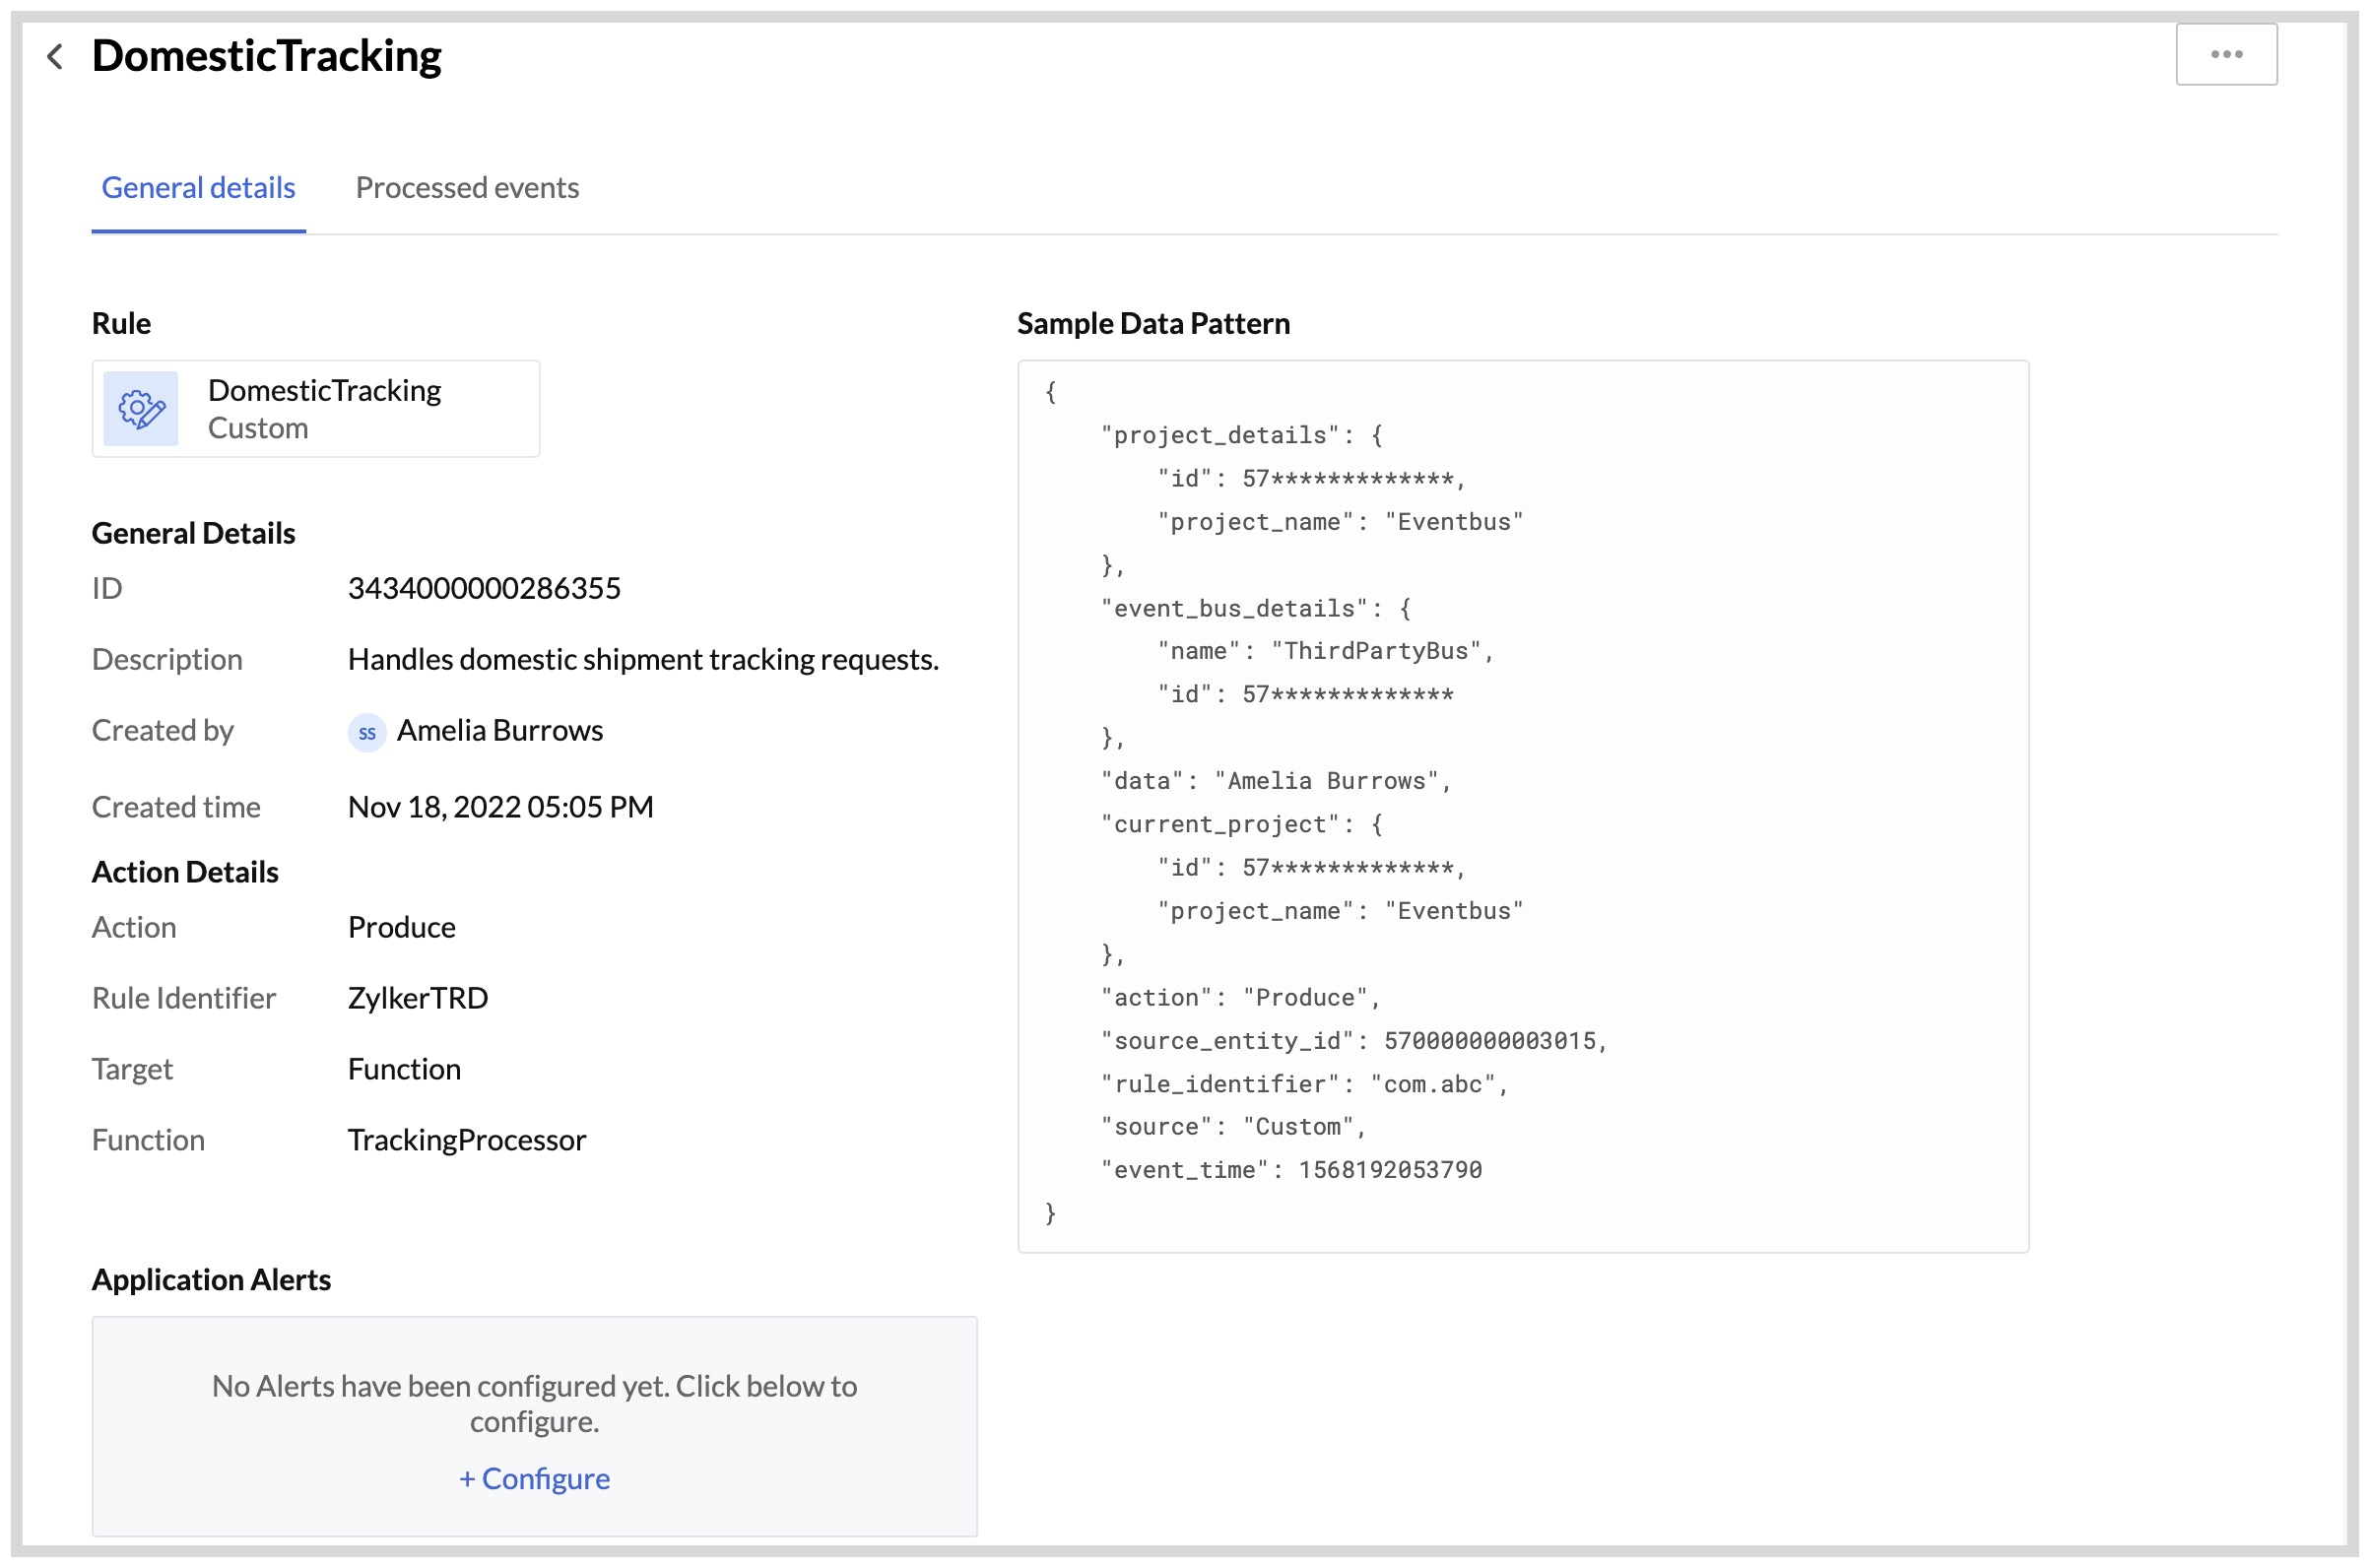The height and width of the screenshot is (1568, 2370).
Task: Switch to the General details tab
Action: 197,187
